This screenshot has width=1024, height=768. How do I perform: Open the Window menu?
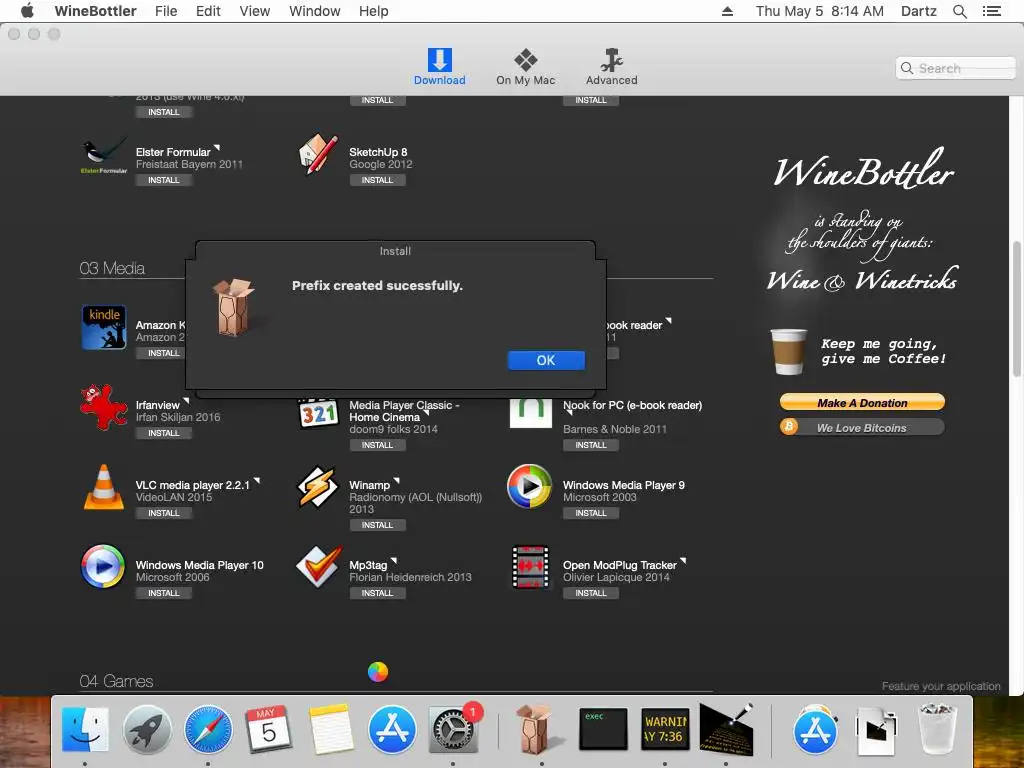pos(315,11)
